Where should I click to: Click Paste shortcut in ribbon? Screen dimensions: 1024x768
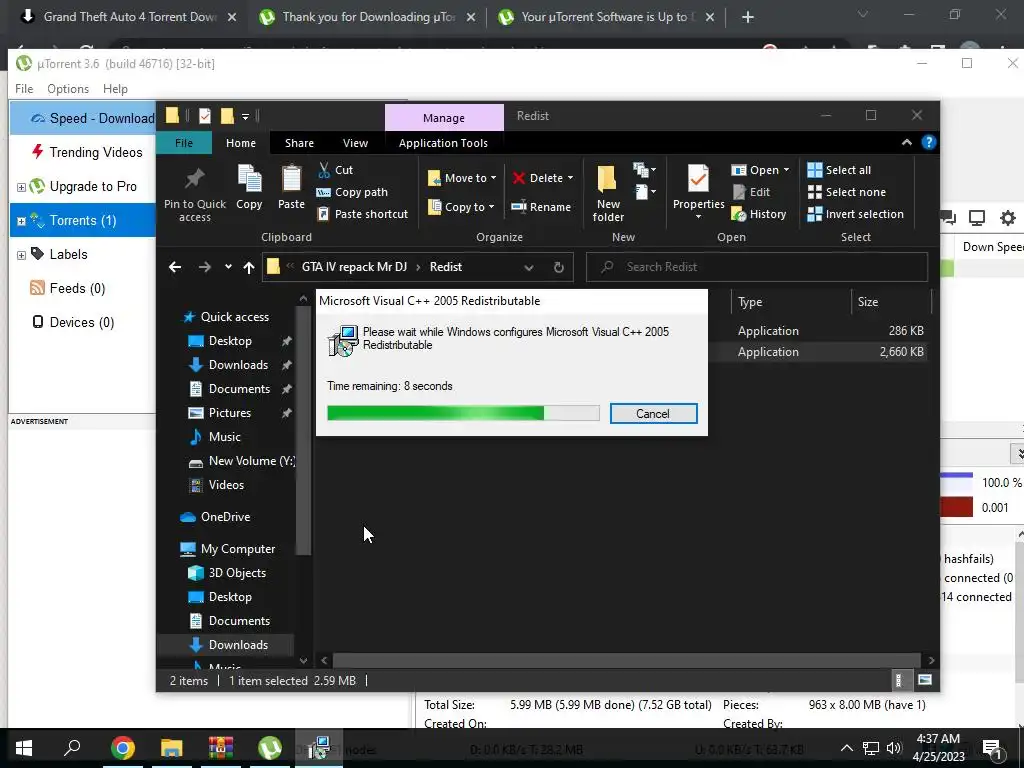(x=362, y=214)
